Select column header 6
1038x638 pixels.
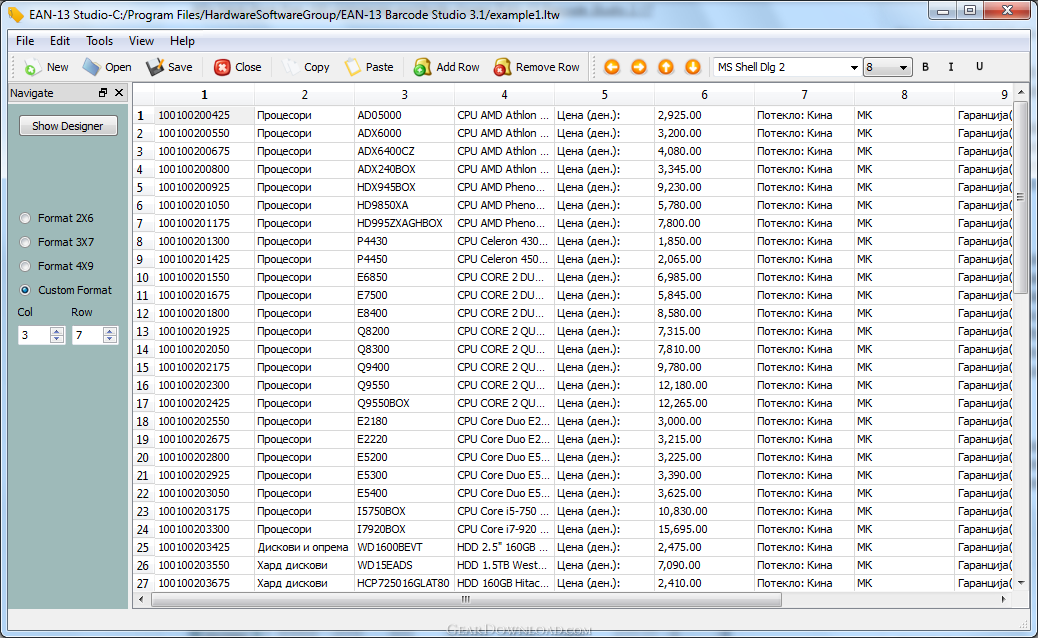(x=704, y=95)
